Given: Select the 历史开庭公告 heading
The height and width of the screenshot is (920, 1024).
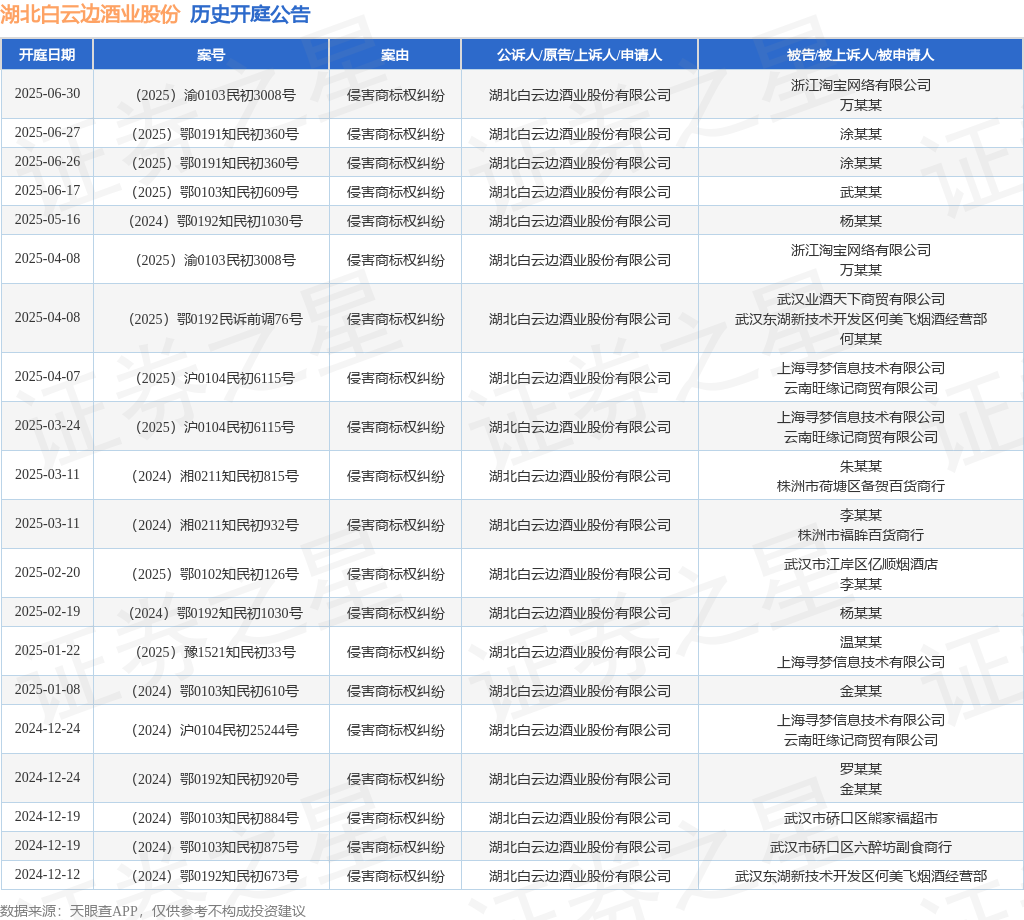Looking at the screenshot, I should [250, 14].
